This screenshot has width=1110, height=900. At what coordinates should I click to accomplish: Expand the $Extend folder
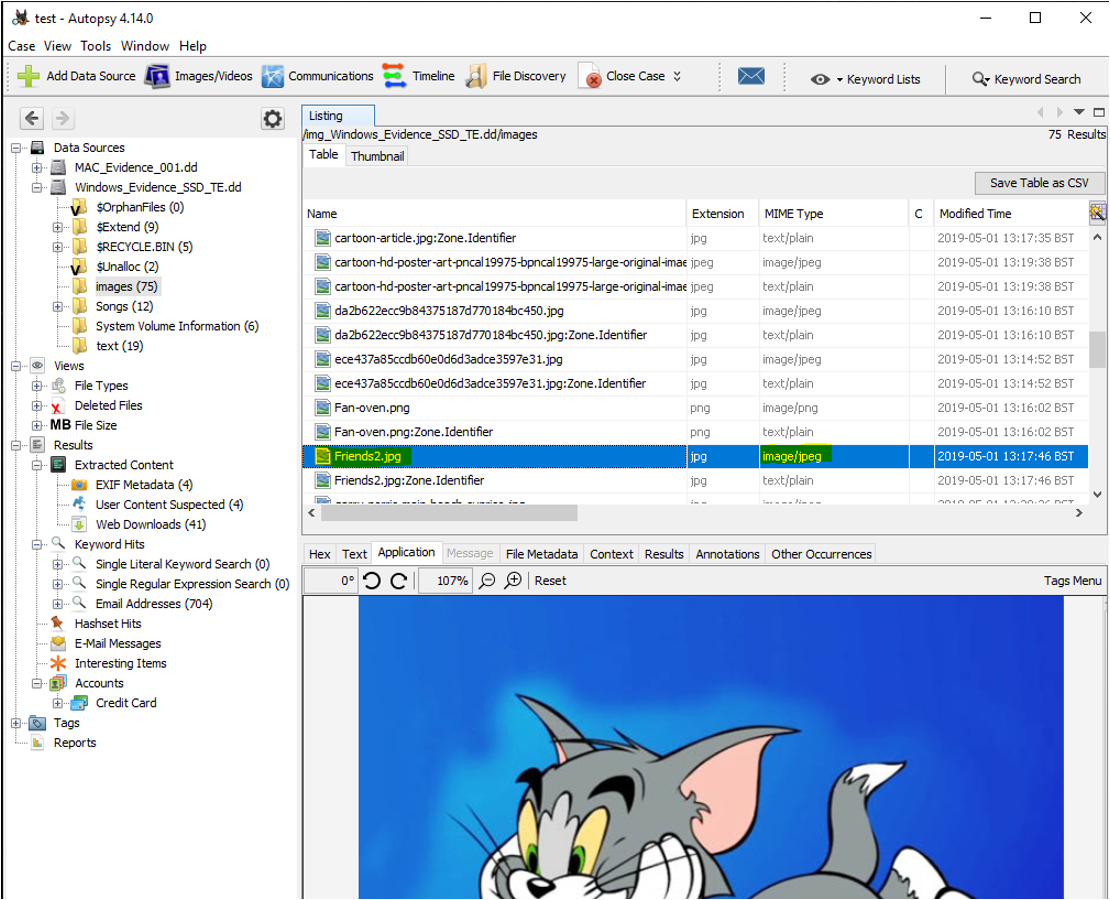(x=58, y=227)
